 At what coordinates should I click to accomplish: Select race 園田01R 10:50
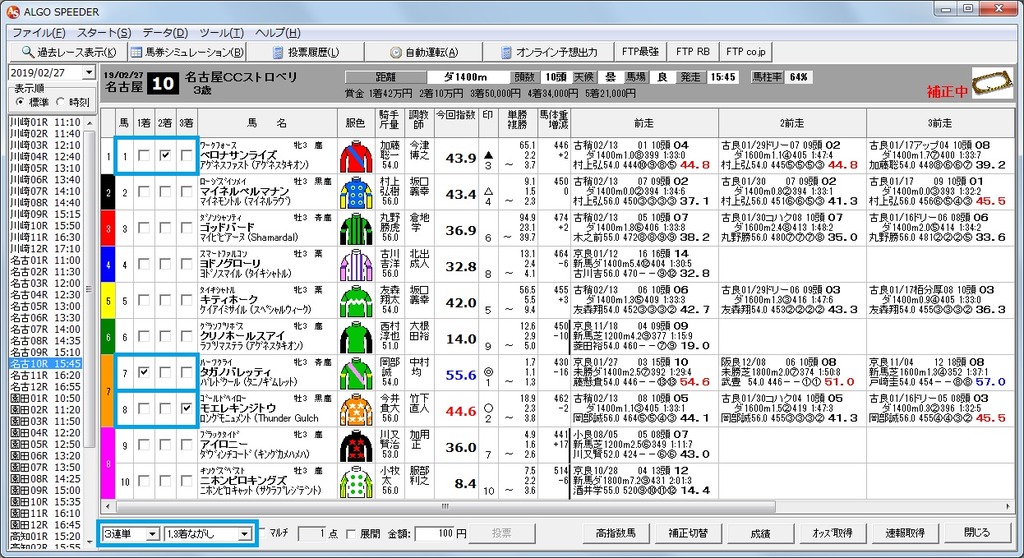pyautogui.click(x=46, y=398)
